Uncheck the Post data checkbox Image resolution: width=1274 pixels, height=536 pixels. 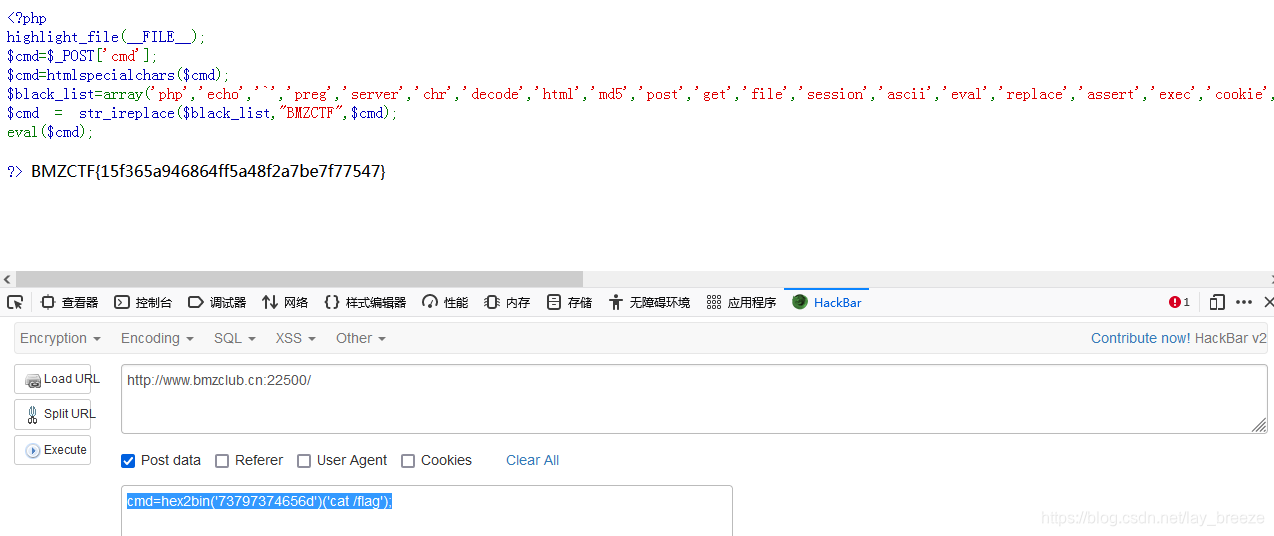tap(128, 461)
